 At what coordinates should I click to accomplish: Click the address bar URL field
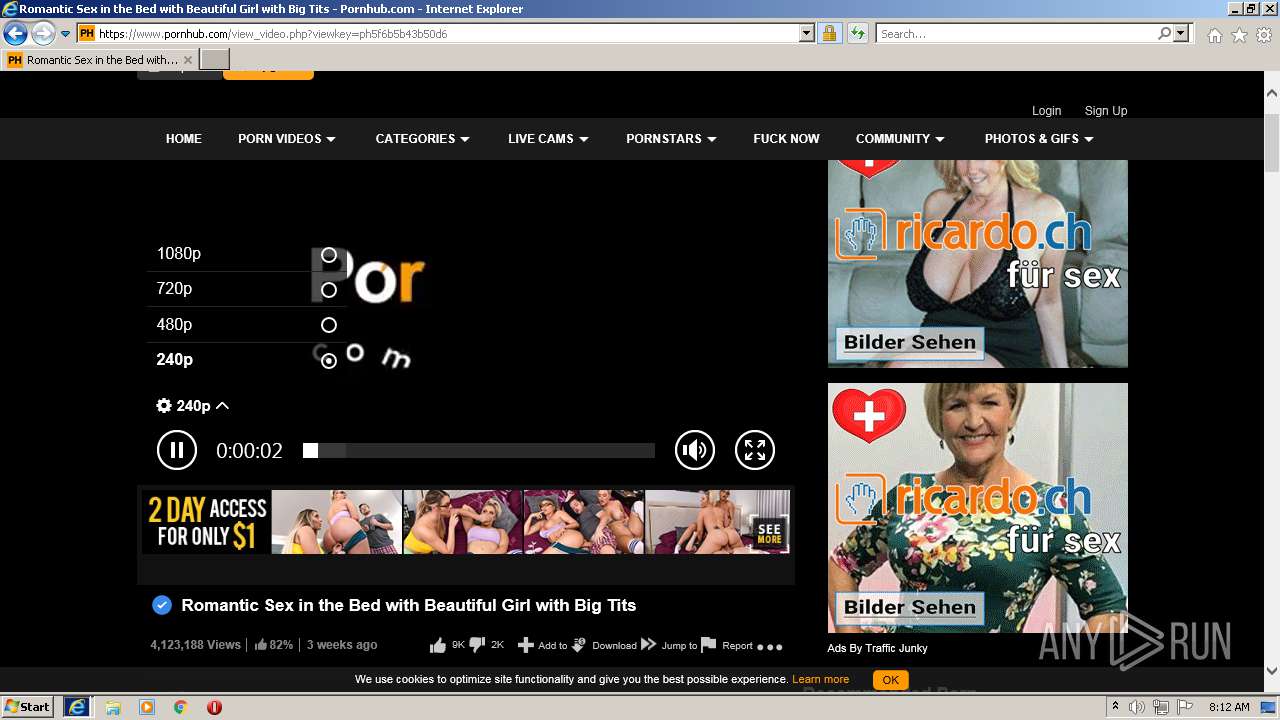448,34
